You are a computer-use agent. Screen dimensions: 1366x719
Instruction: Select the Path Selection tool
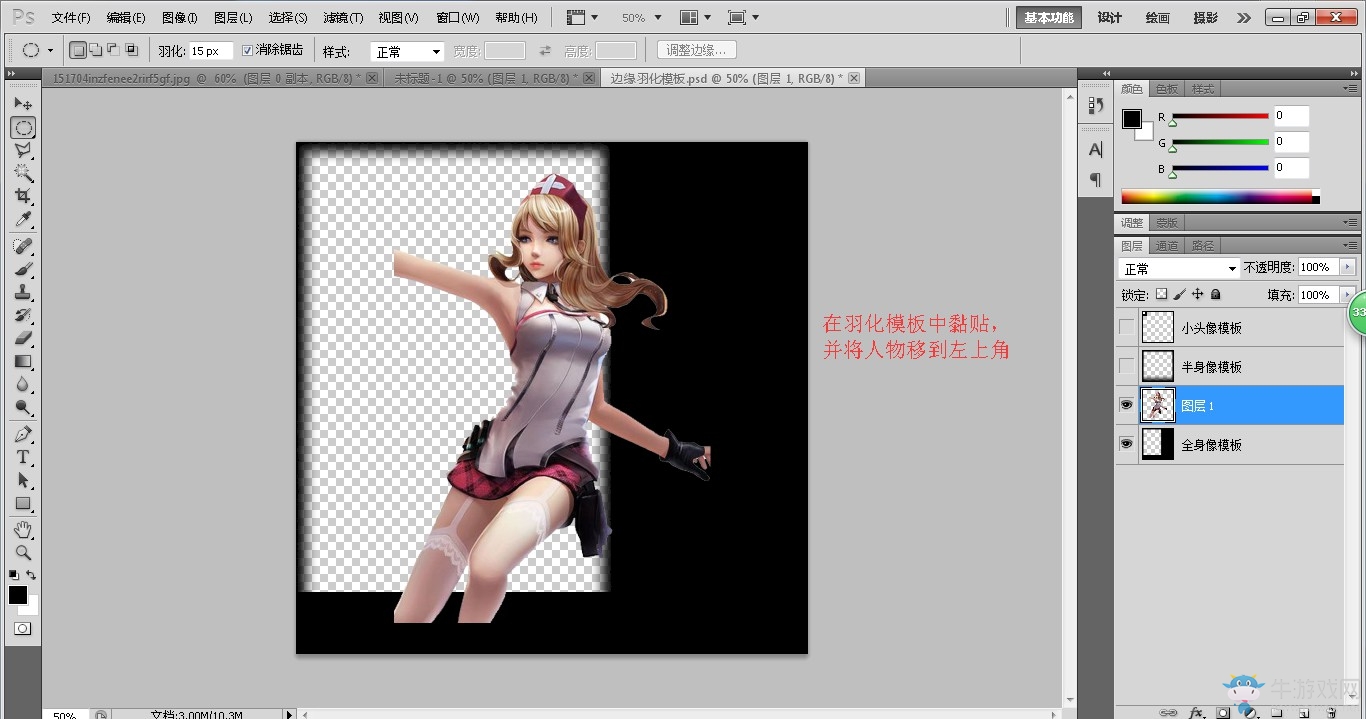pos(23,480)
